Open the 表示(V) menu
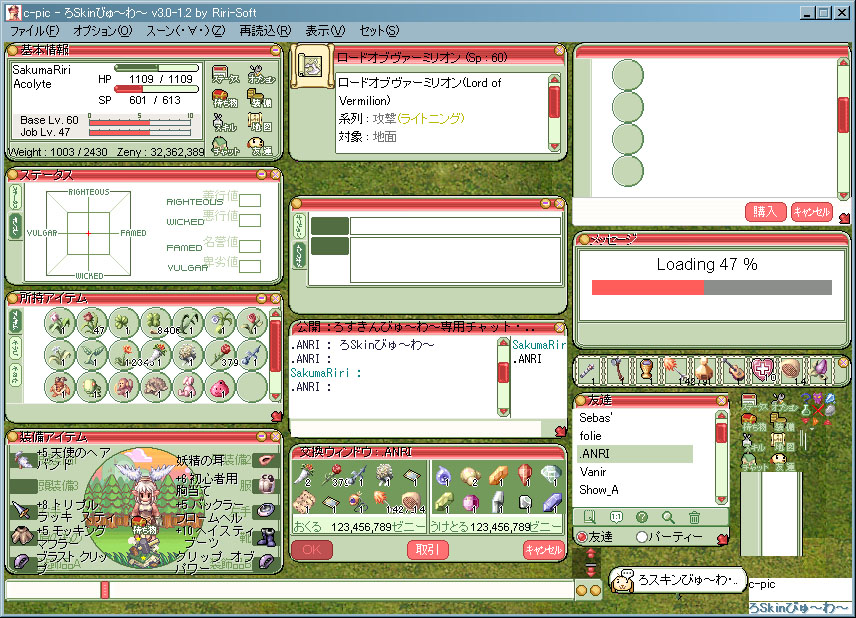 click(325, 31)
